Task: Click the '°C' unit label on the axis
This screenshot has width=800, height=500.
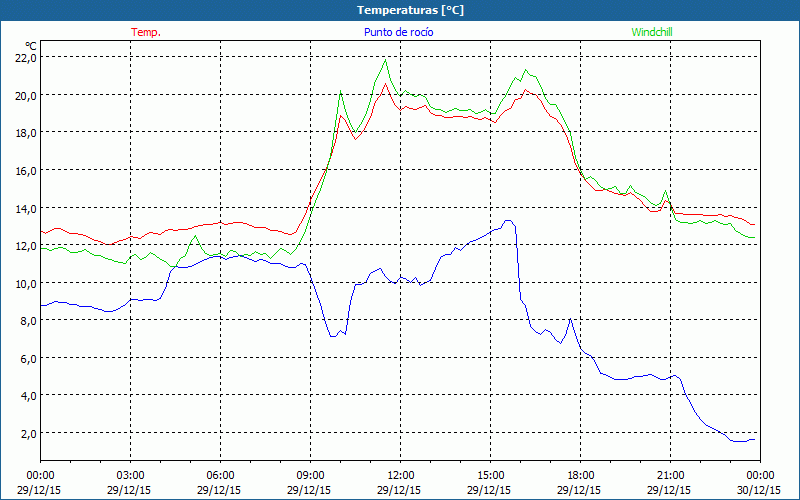Action: [x=31, y=47]
